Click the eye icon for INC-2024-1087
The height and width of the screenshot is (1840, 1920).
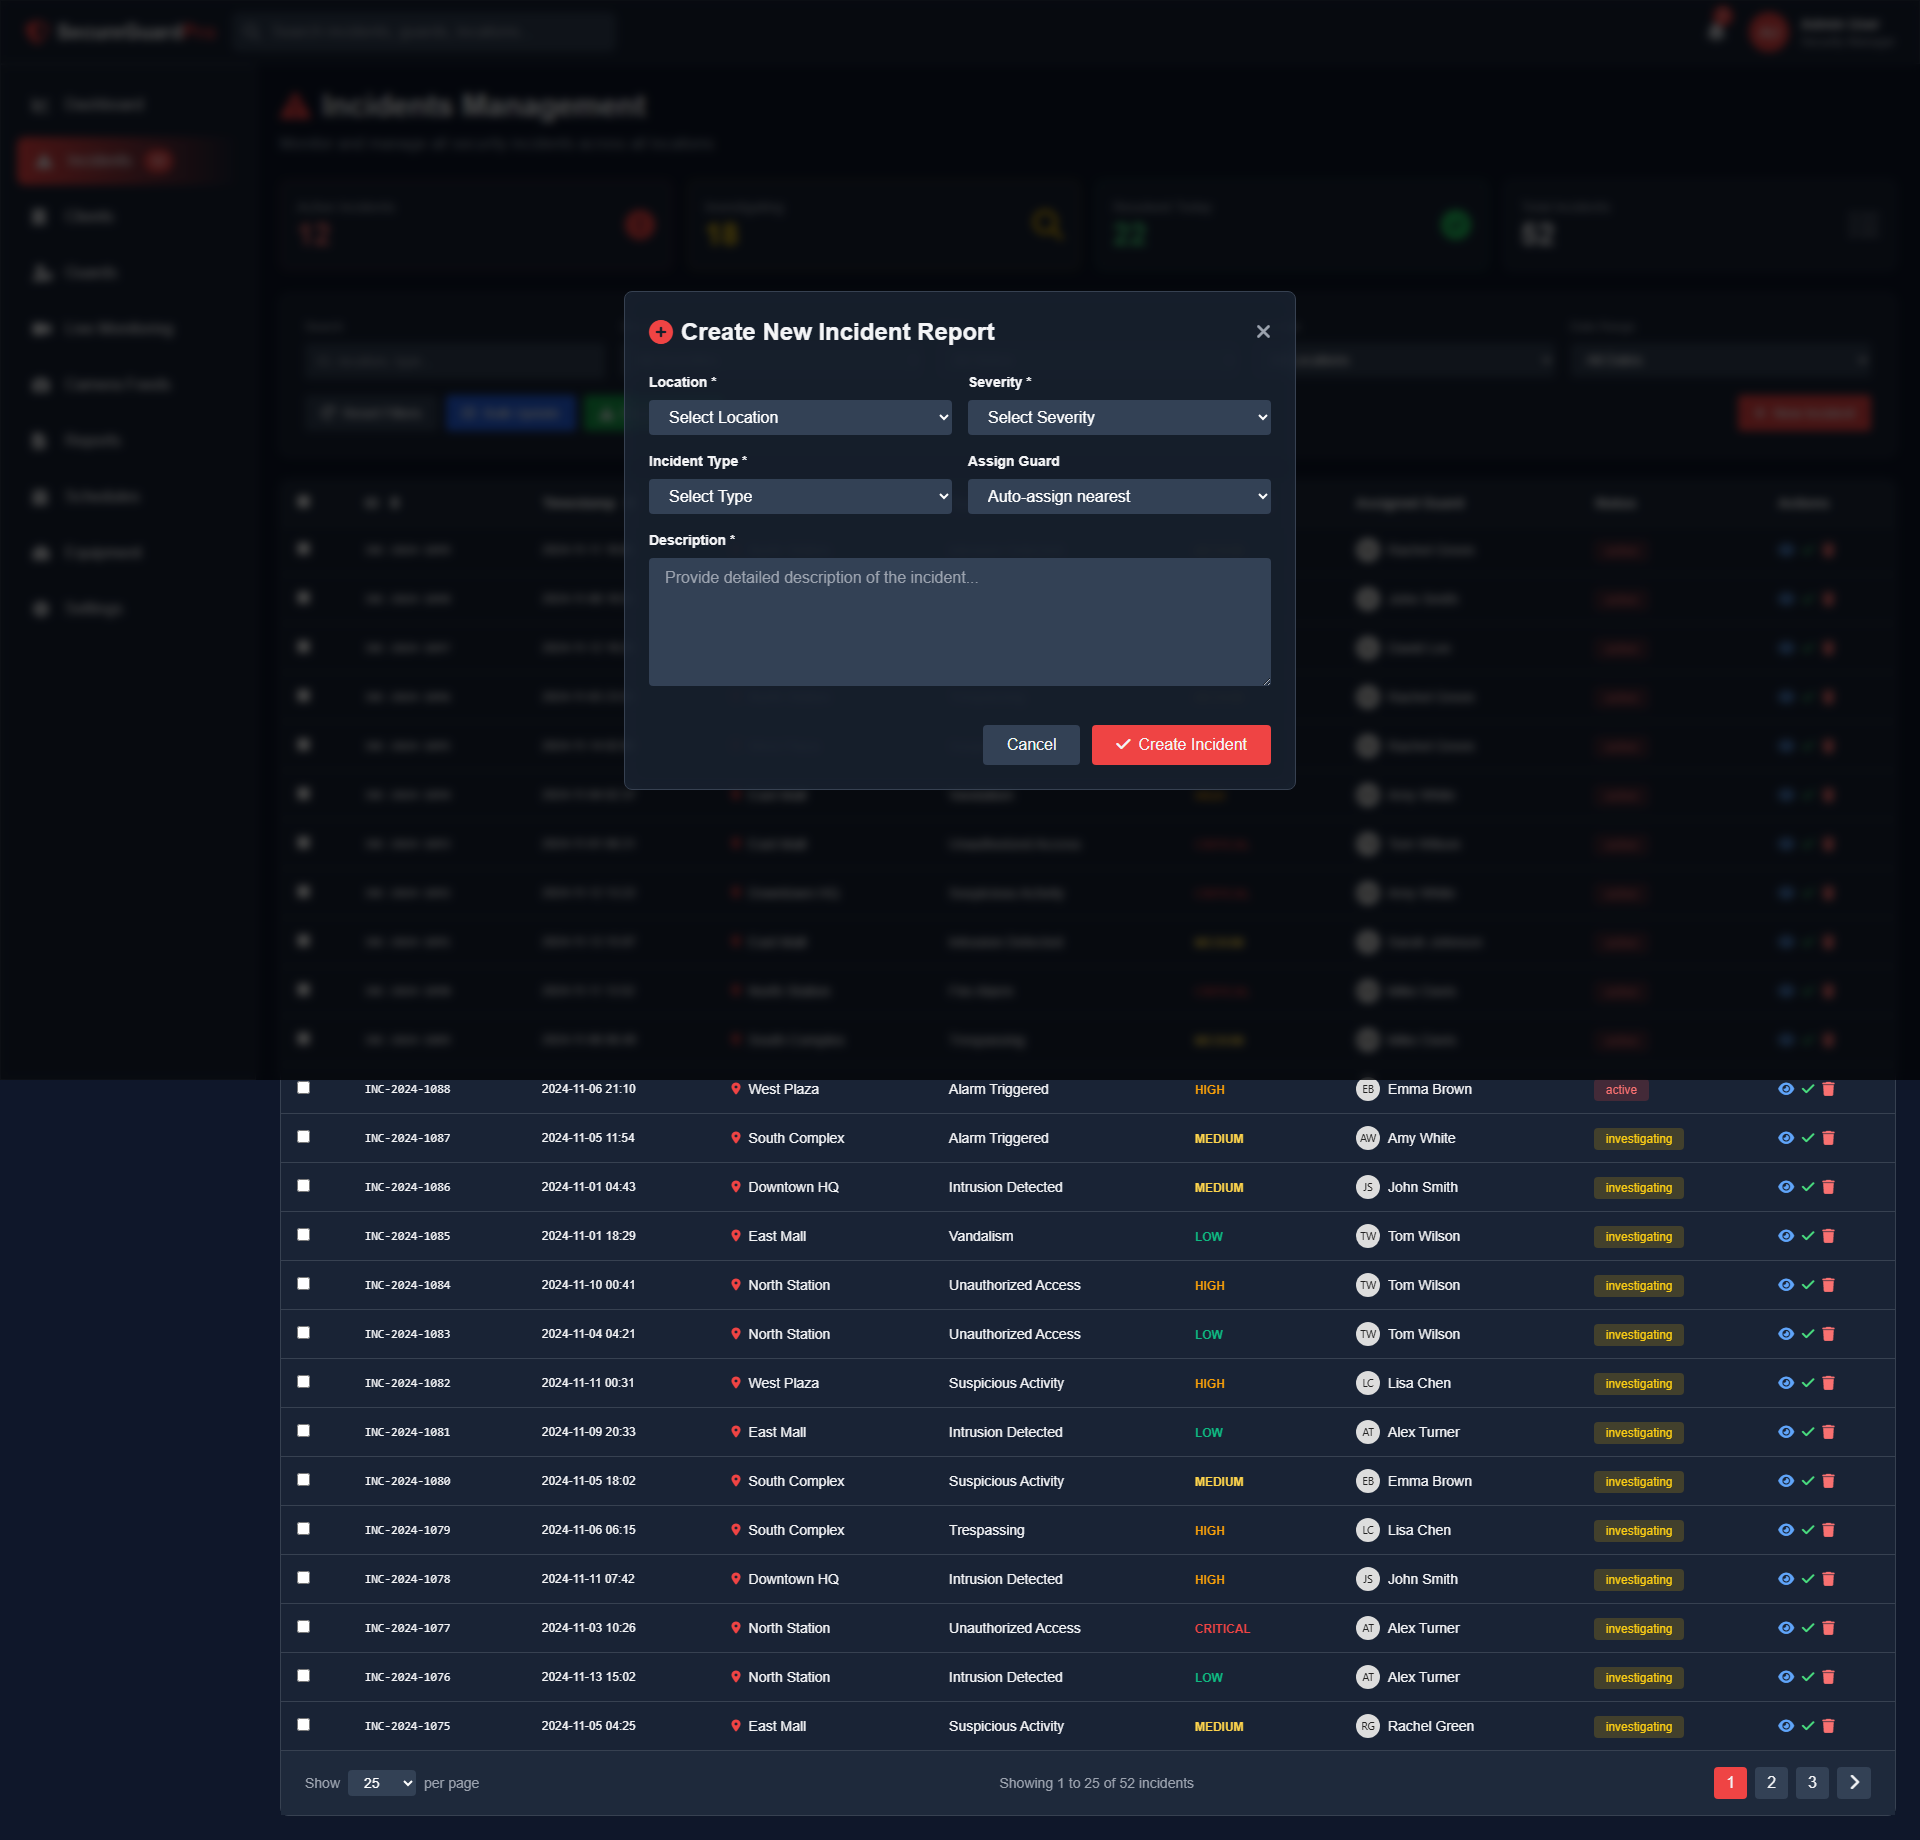click(x=1785, y=1138)
